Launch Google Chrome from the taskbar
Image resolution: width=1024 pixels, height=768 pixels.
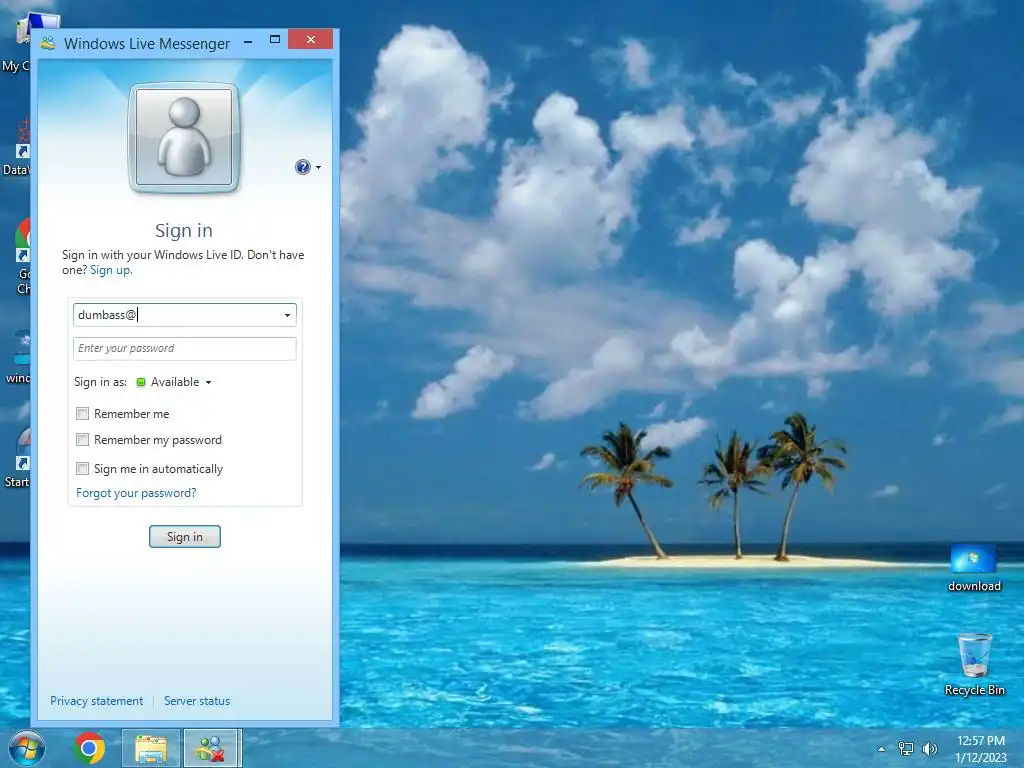[89, 748]
